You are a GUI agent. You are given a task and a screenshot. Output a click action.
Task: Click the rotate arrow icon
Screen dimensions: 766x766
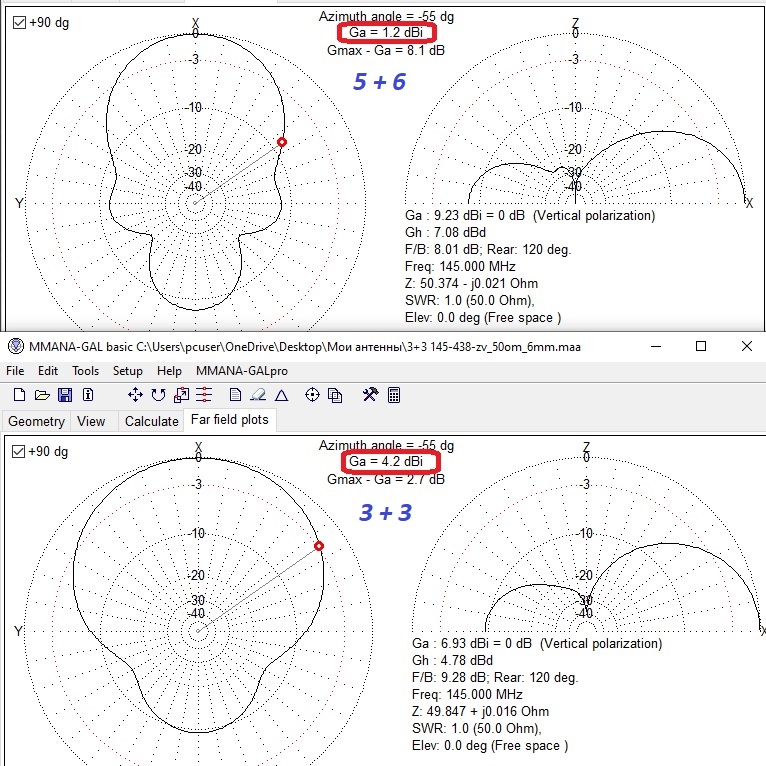[x=158, y=396]
